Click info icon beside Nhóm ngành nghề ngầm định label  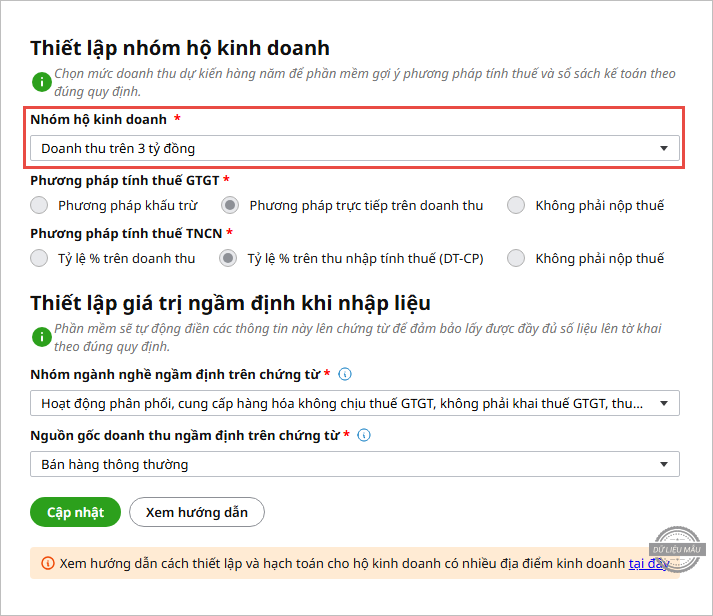click(x=345, y=374)
